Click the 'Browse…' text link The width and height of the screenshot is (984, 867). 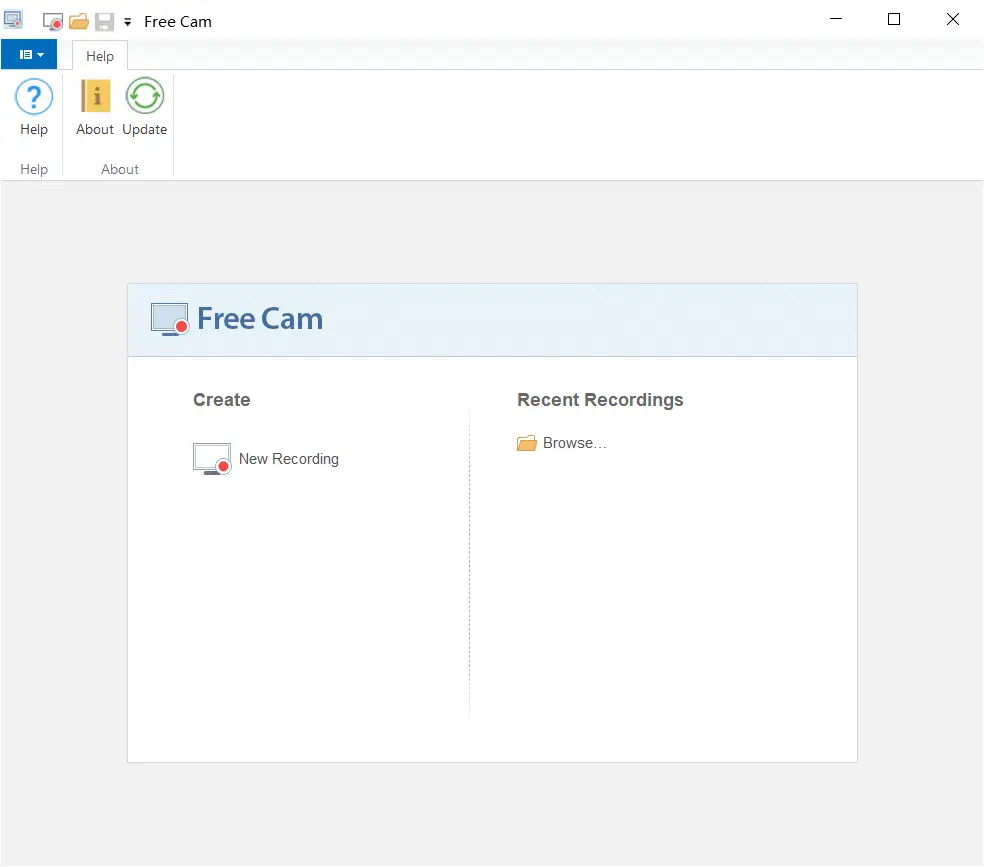pyautogui.click(x=574, y=443)
